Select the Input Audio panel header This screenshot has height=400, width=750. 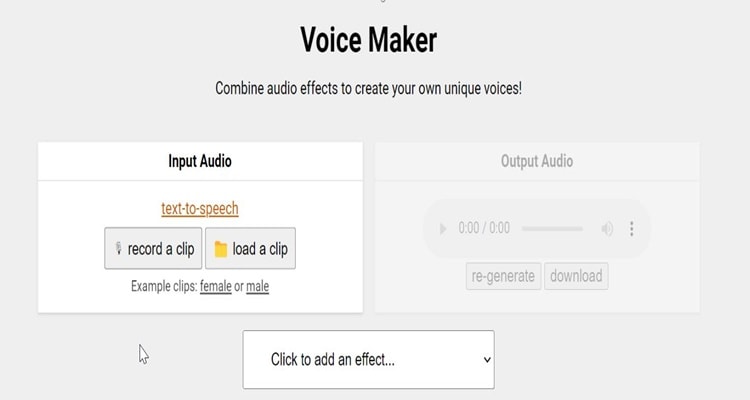(200, 161)
